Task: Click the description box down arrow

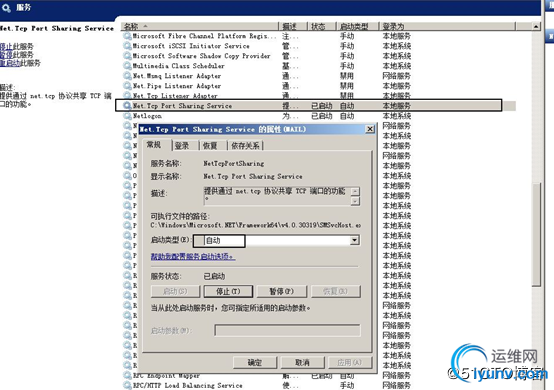Action: pyautogui.click(x=355, y=201)
